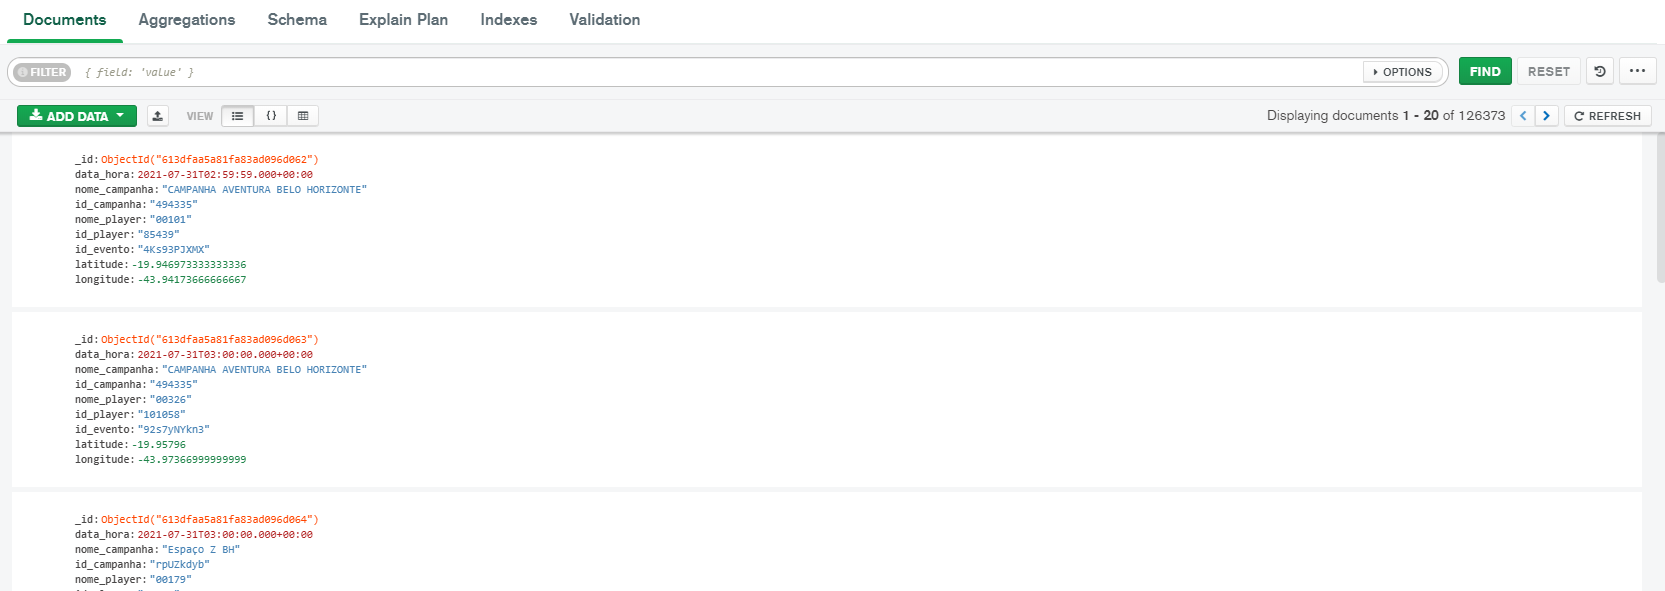The height and width of the screenshot is (591, 1665).
Task: Click the FILTER info badge
Action: (42, 72)
